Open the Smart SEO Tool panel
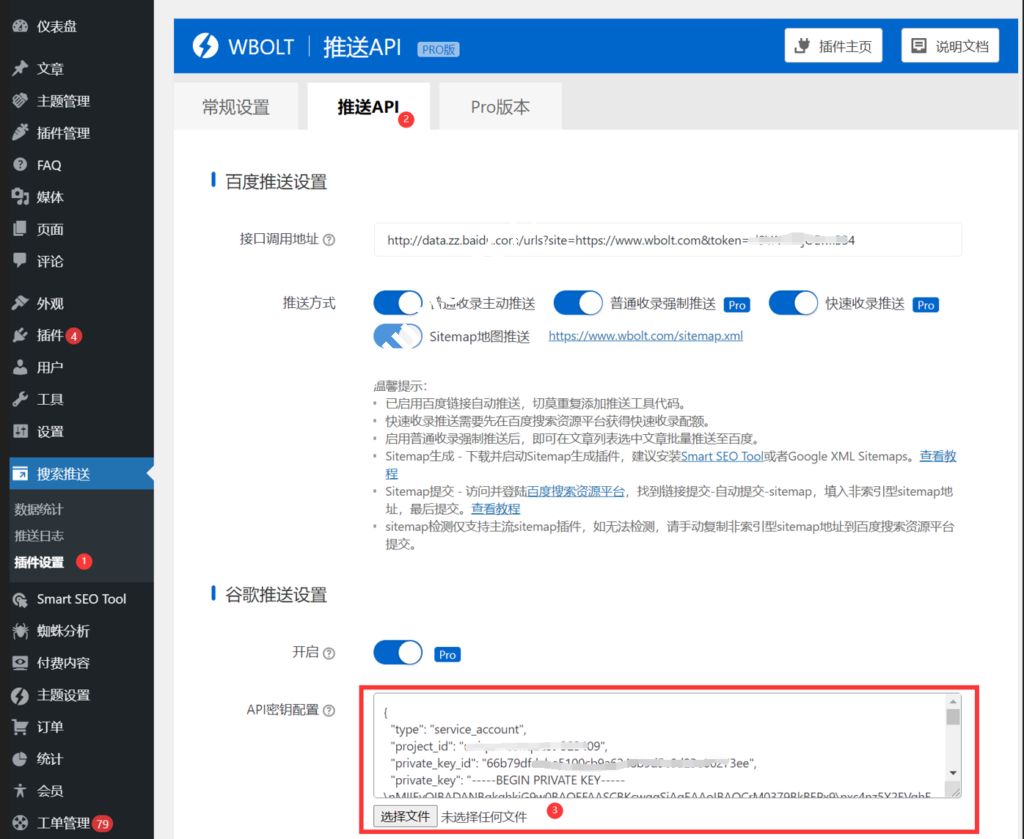Viewport: 1024px width, 839px height. [79, 599]
